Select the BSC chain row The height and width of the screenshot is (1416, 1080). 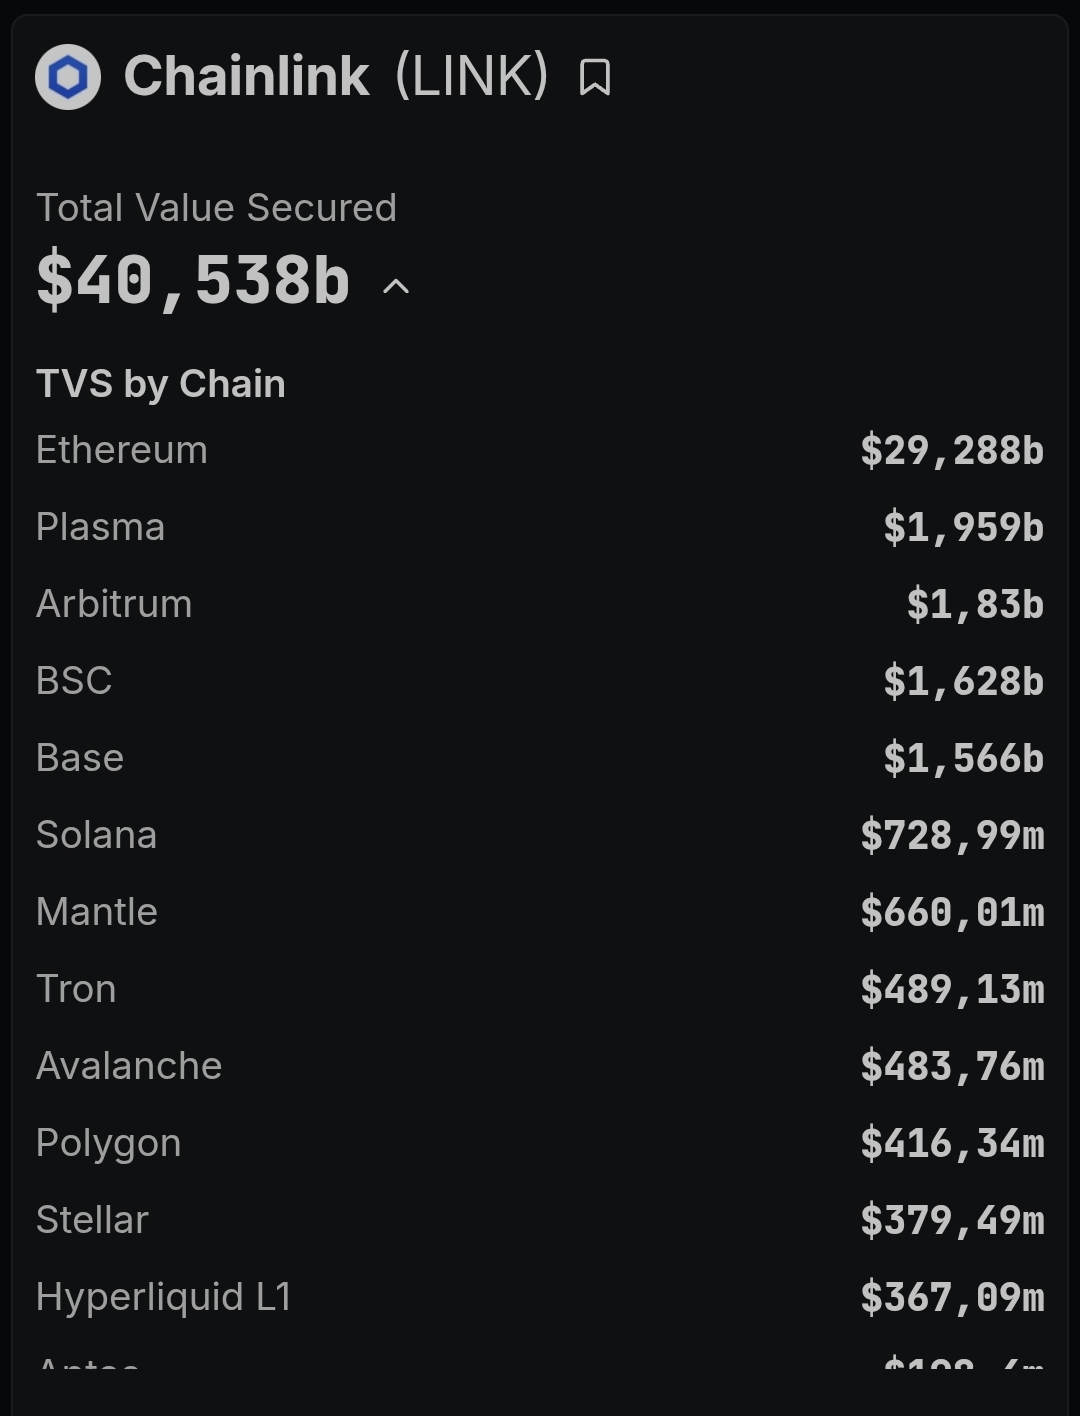(x=540, y=681)
